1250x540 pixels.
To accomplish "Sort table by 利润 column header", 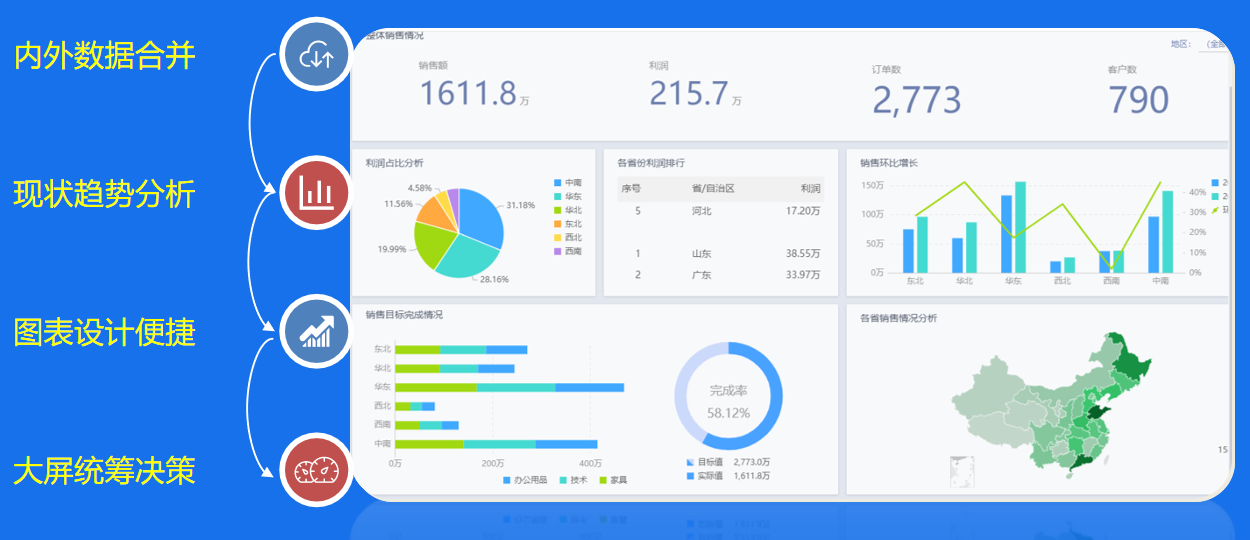I will click(x=810, y=188).
